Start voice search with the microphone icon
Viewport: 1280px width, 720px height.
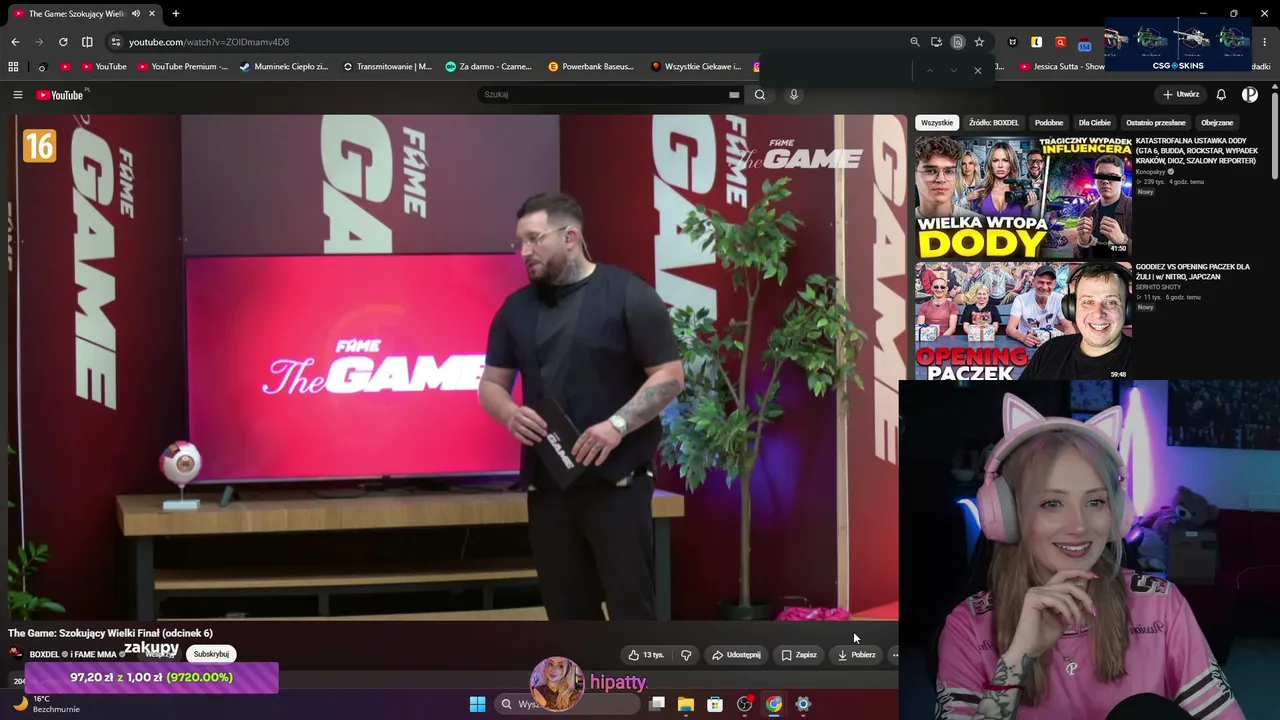794,95
